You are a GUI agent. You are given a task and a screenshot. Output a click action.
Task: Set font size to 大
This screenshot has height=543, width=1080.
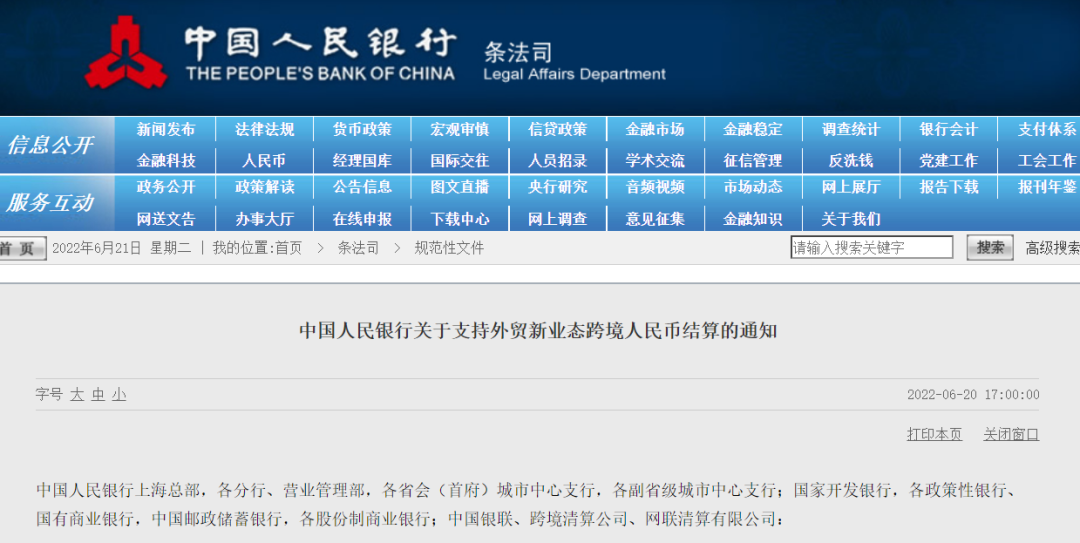pyautogui.click(x=77, y=395)
